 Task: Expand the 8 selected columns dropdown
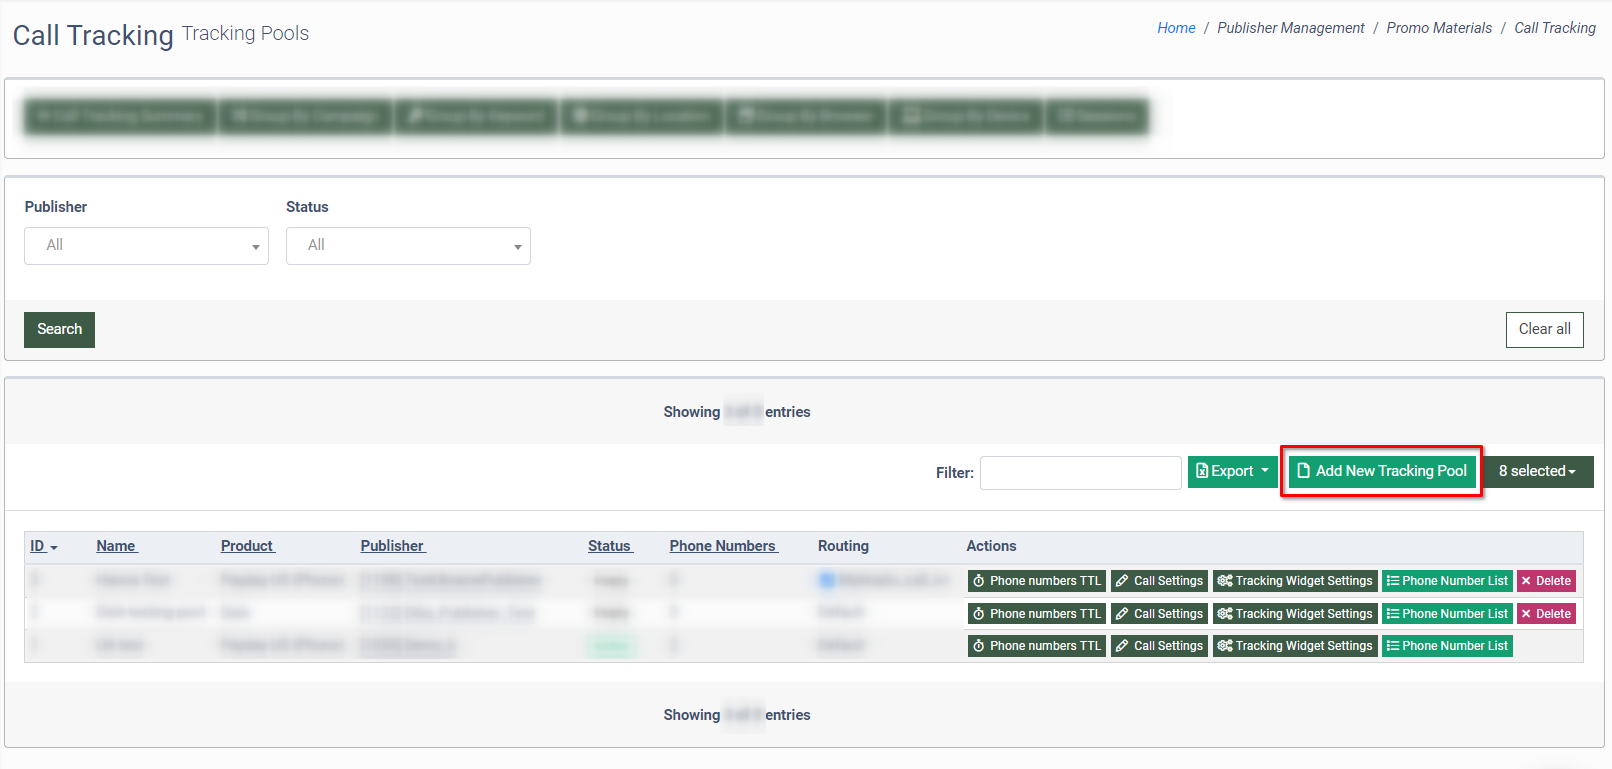click(x=1537, y=471)
